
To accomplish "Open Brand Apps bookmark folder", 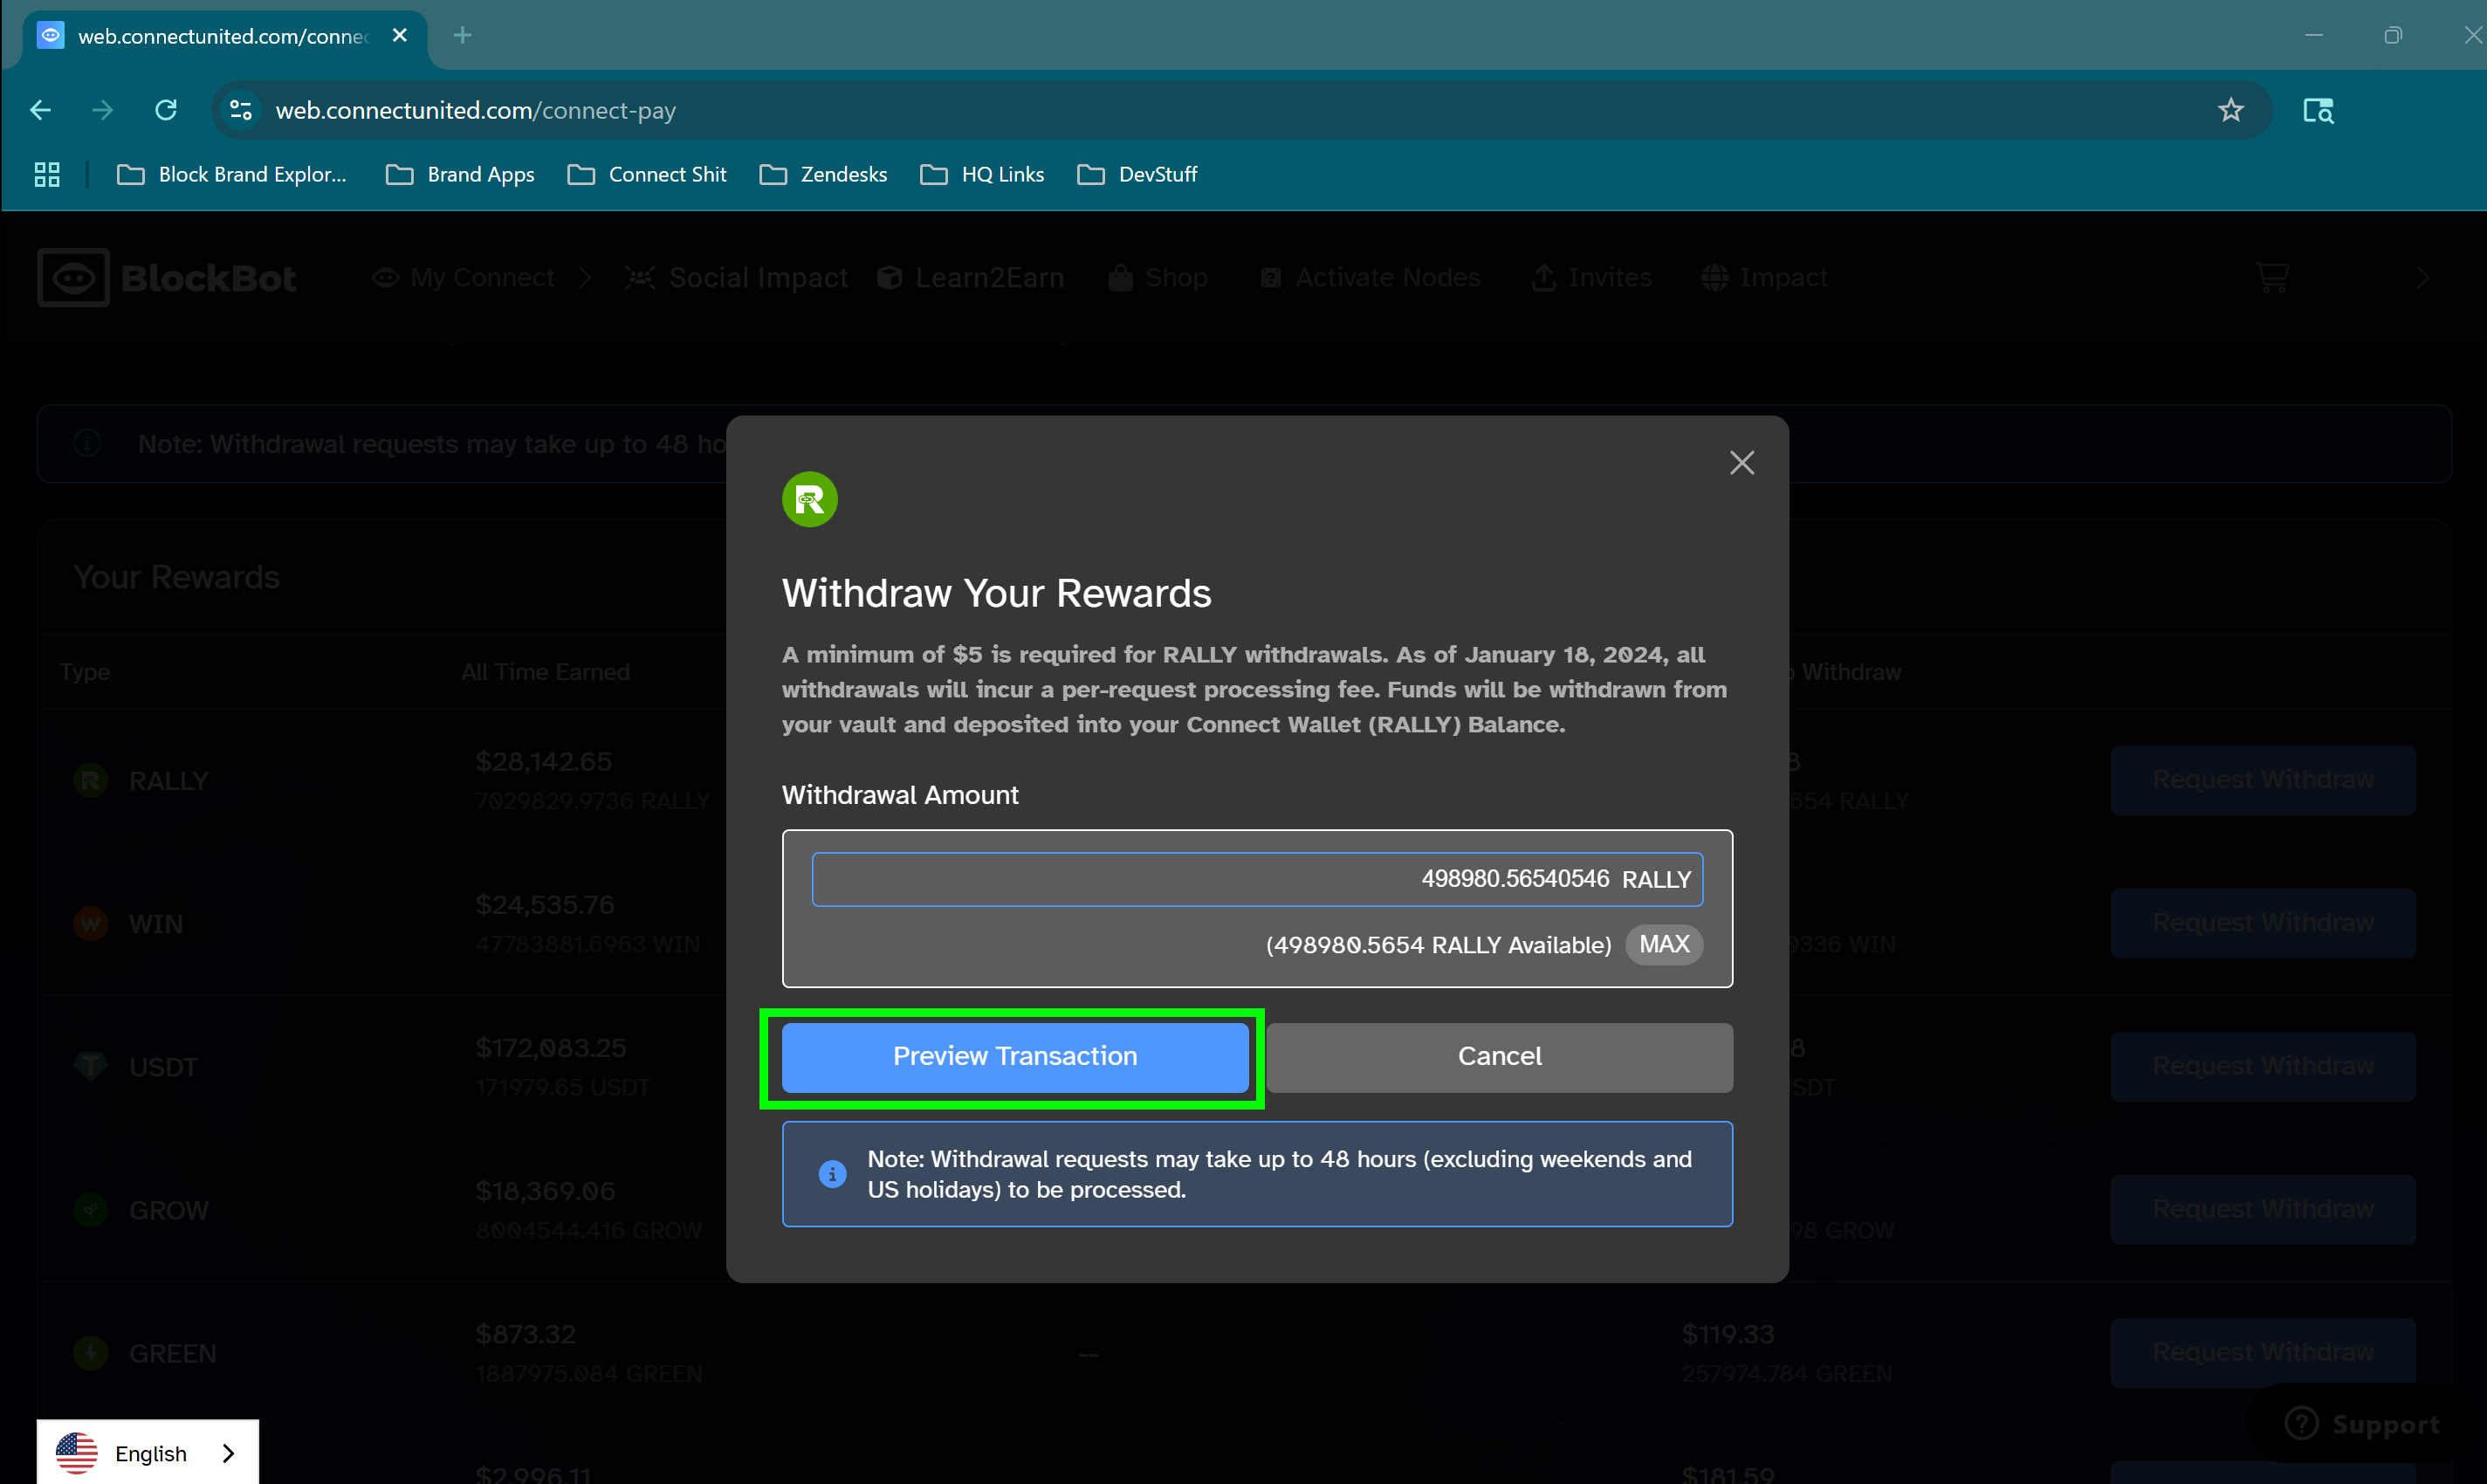I will [x=461, y=174].
